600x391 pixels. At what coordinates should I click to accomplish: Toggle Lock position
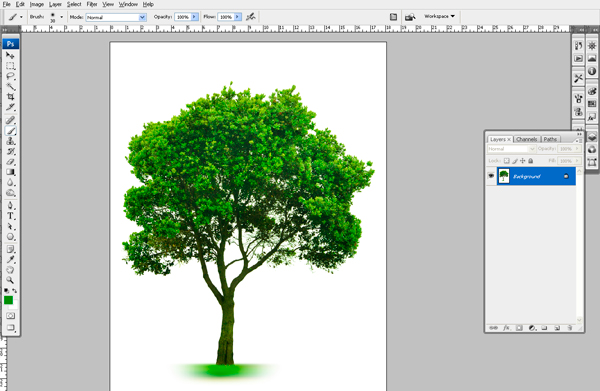523,161
